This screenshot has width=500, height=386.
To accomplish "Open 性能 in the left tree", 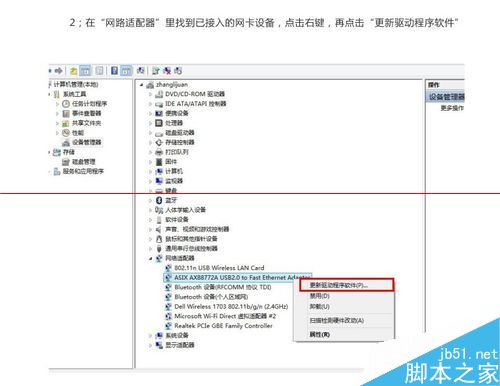I will [78, 133].
